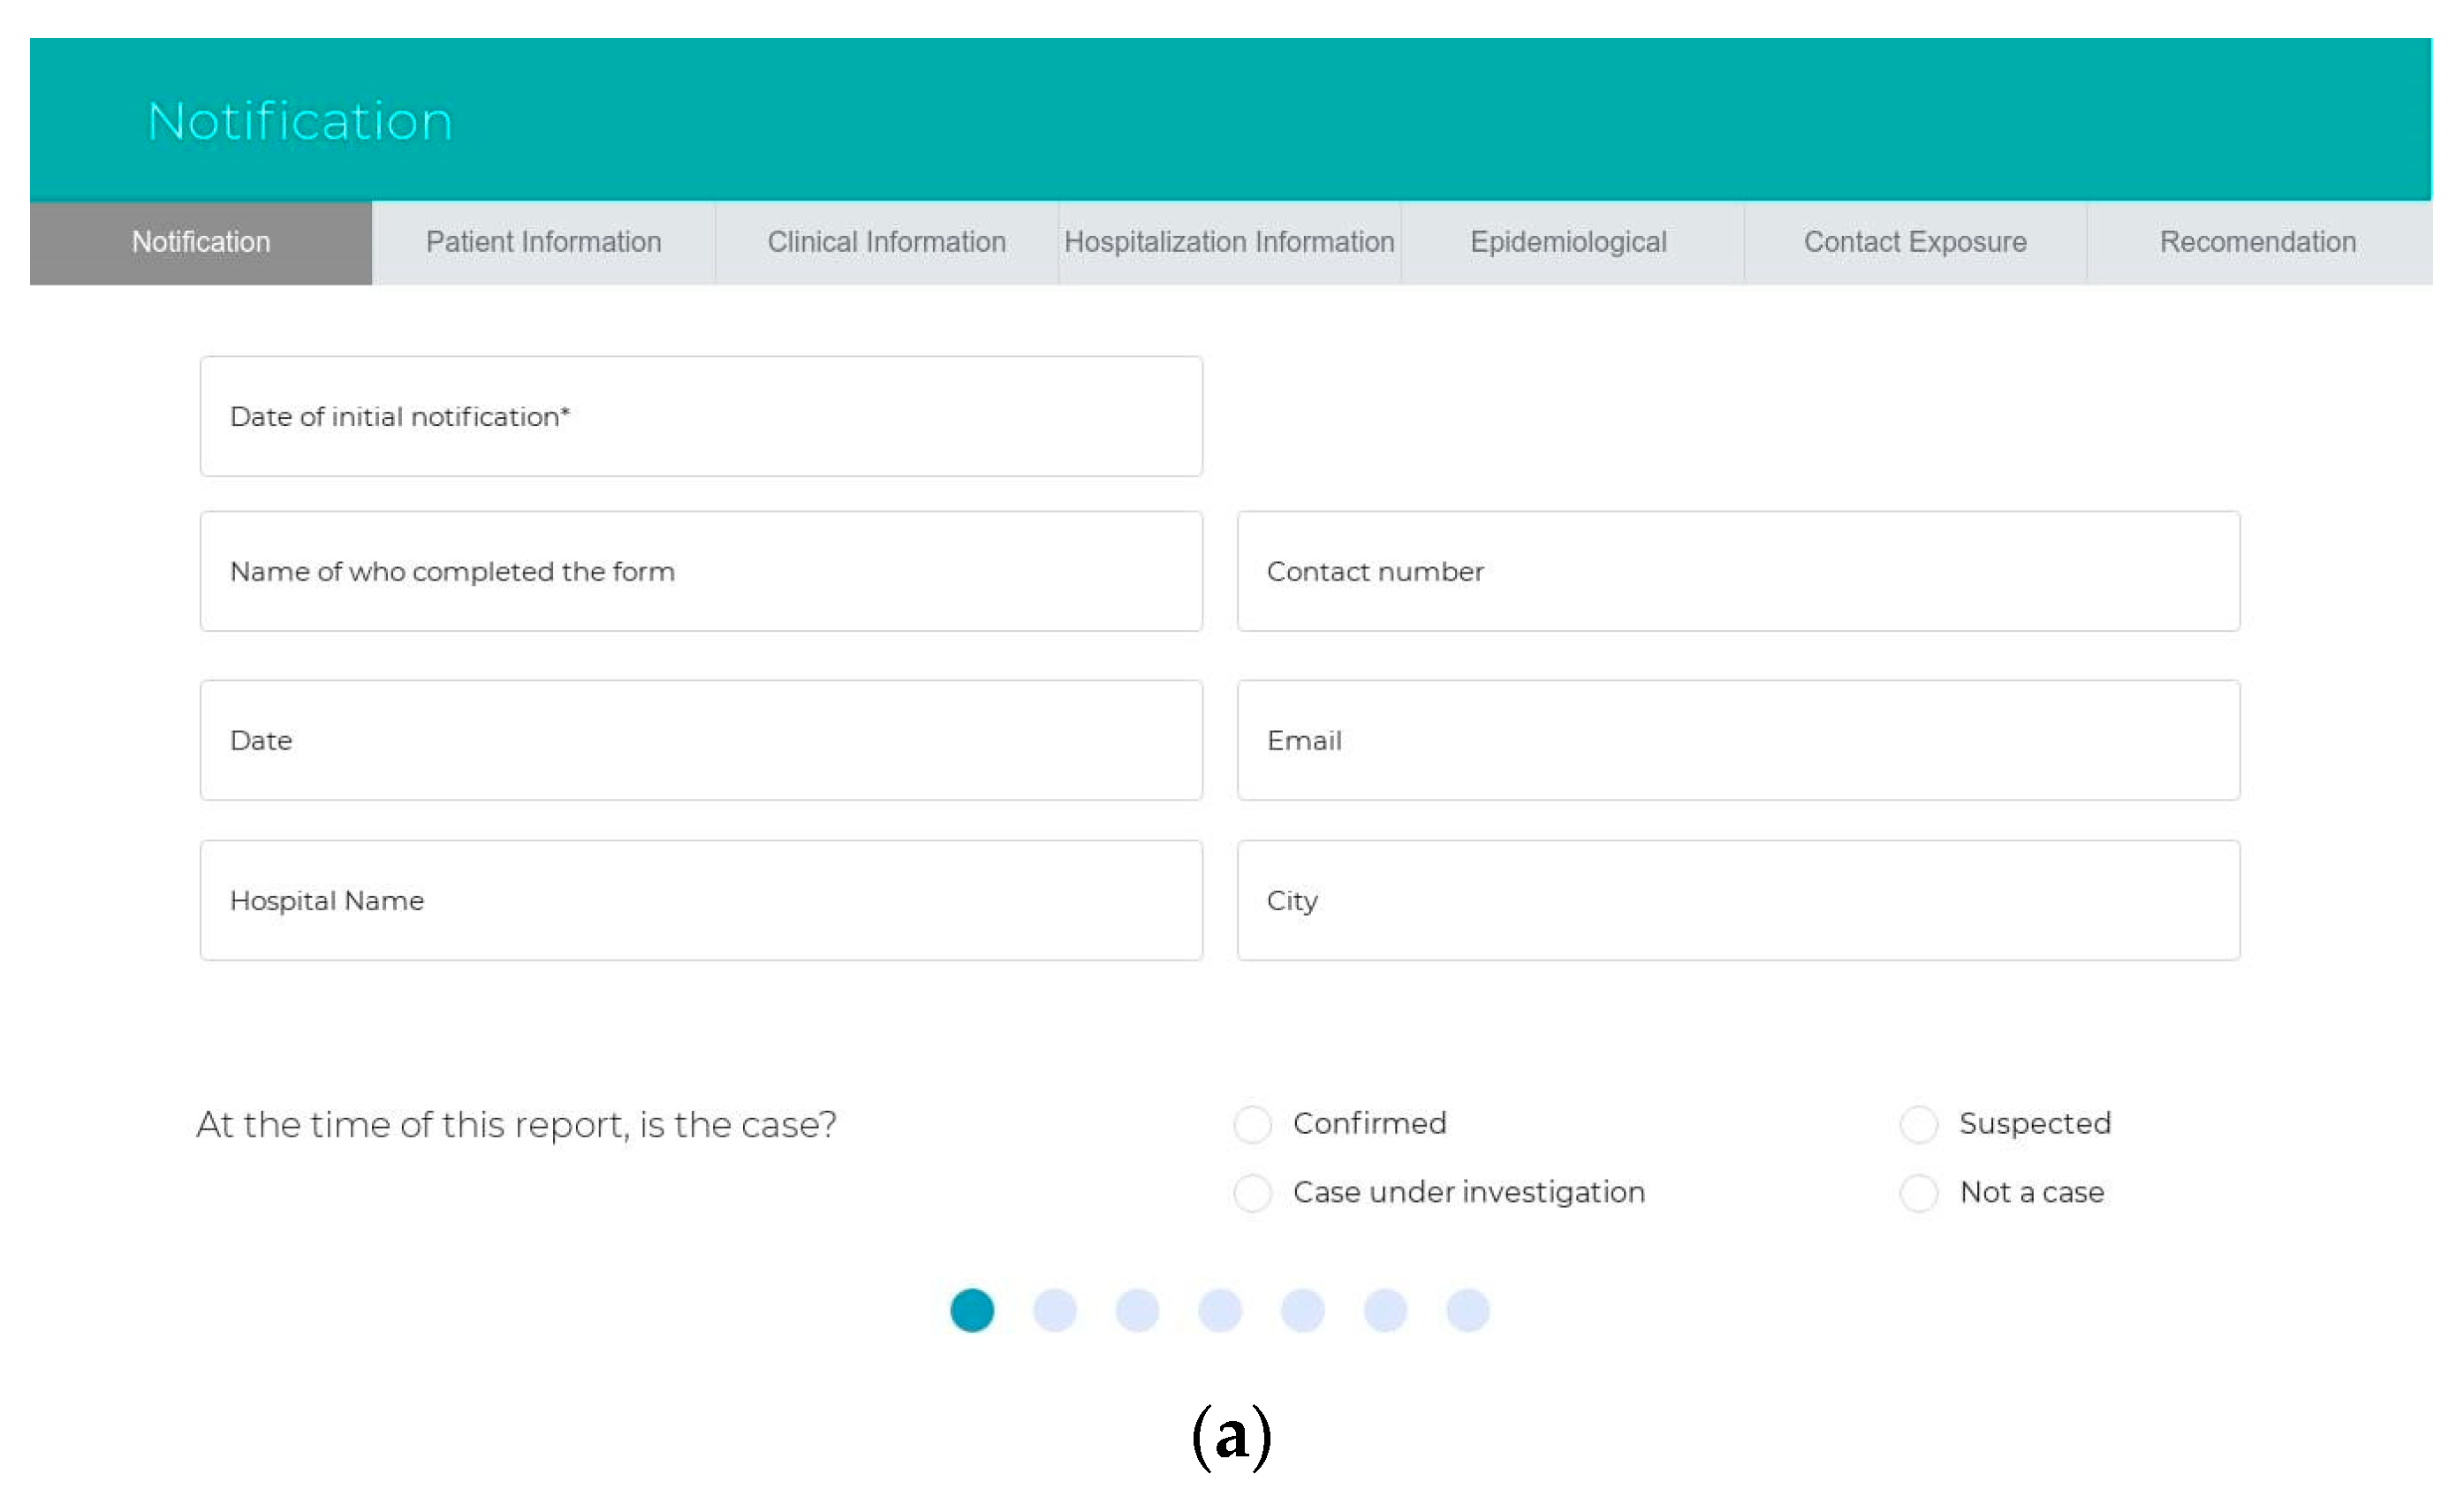Click the active Notification tab
This screenshot has height=1497, width=2464.
pyautogui.click(x=201, y=242)
